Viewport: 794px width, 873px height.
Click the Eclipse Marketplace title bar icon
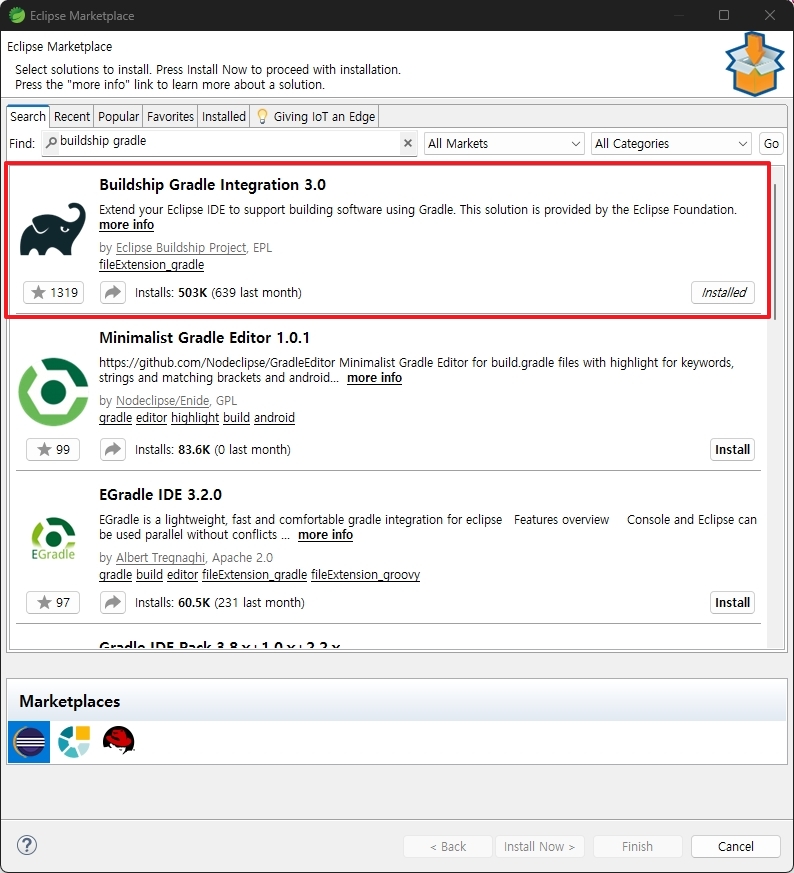pos(17,15)
